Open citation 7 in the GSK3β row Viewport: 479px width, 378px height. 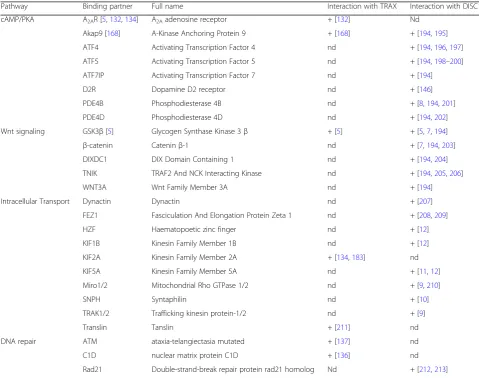point(429,131)
